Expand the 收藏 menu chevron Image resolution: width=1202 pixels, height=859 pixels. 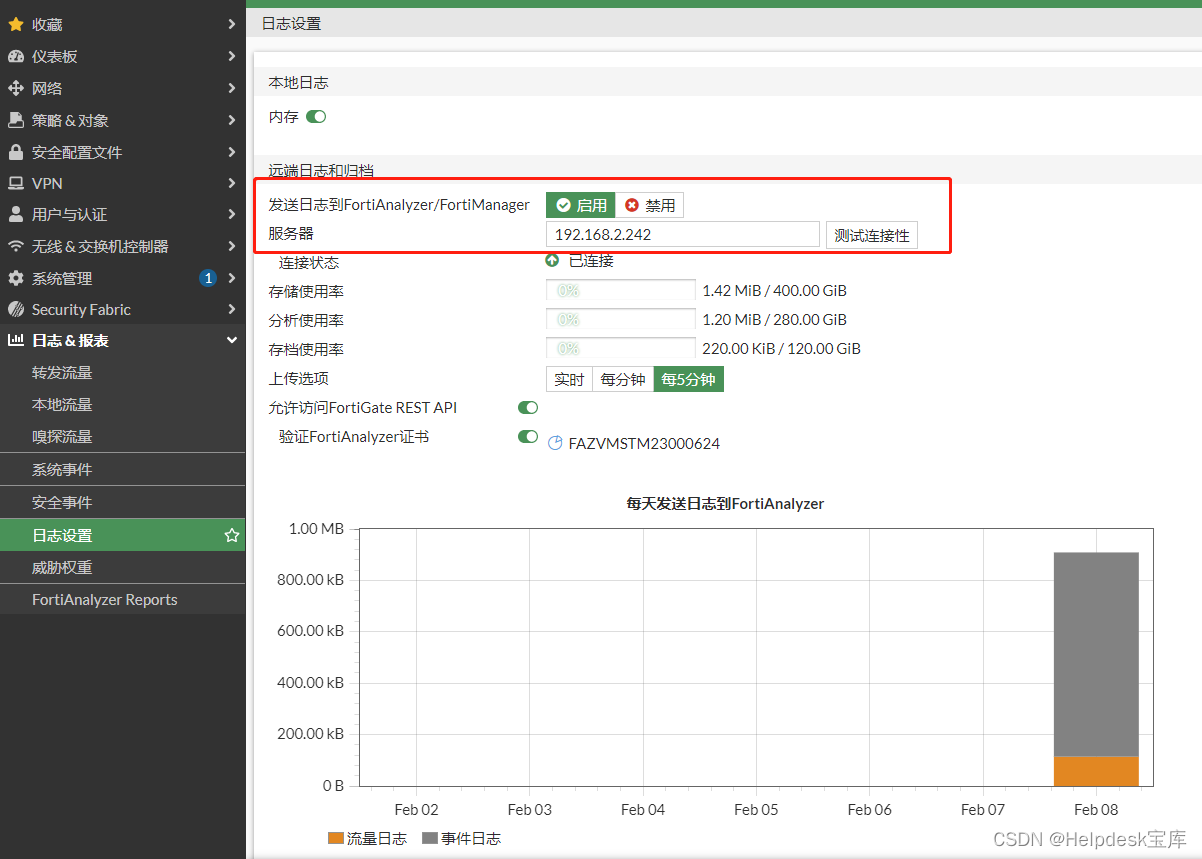pos(232,24)
